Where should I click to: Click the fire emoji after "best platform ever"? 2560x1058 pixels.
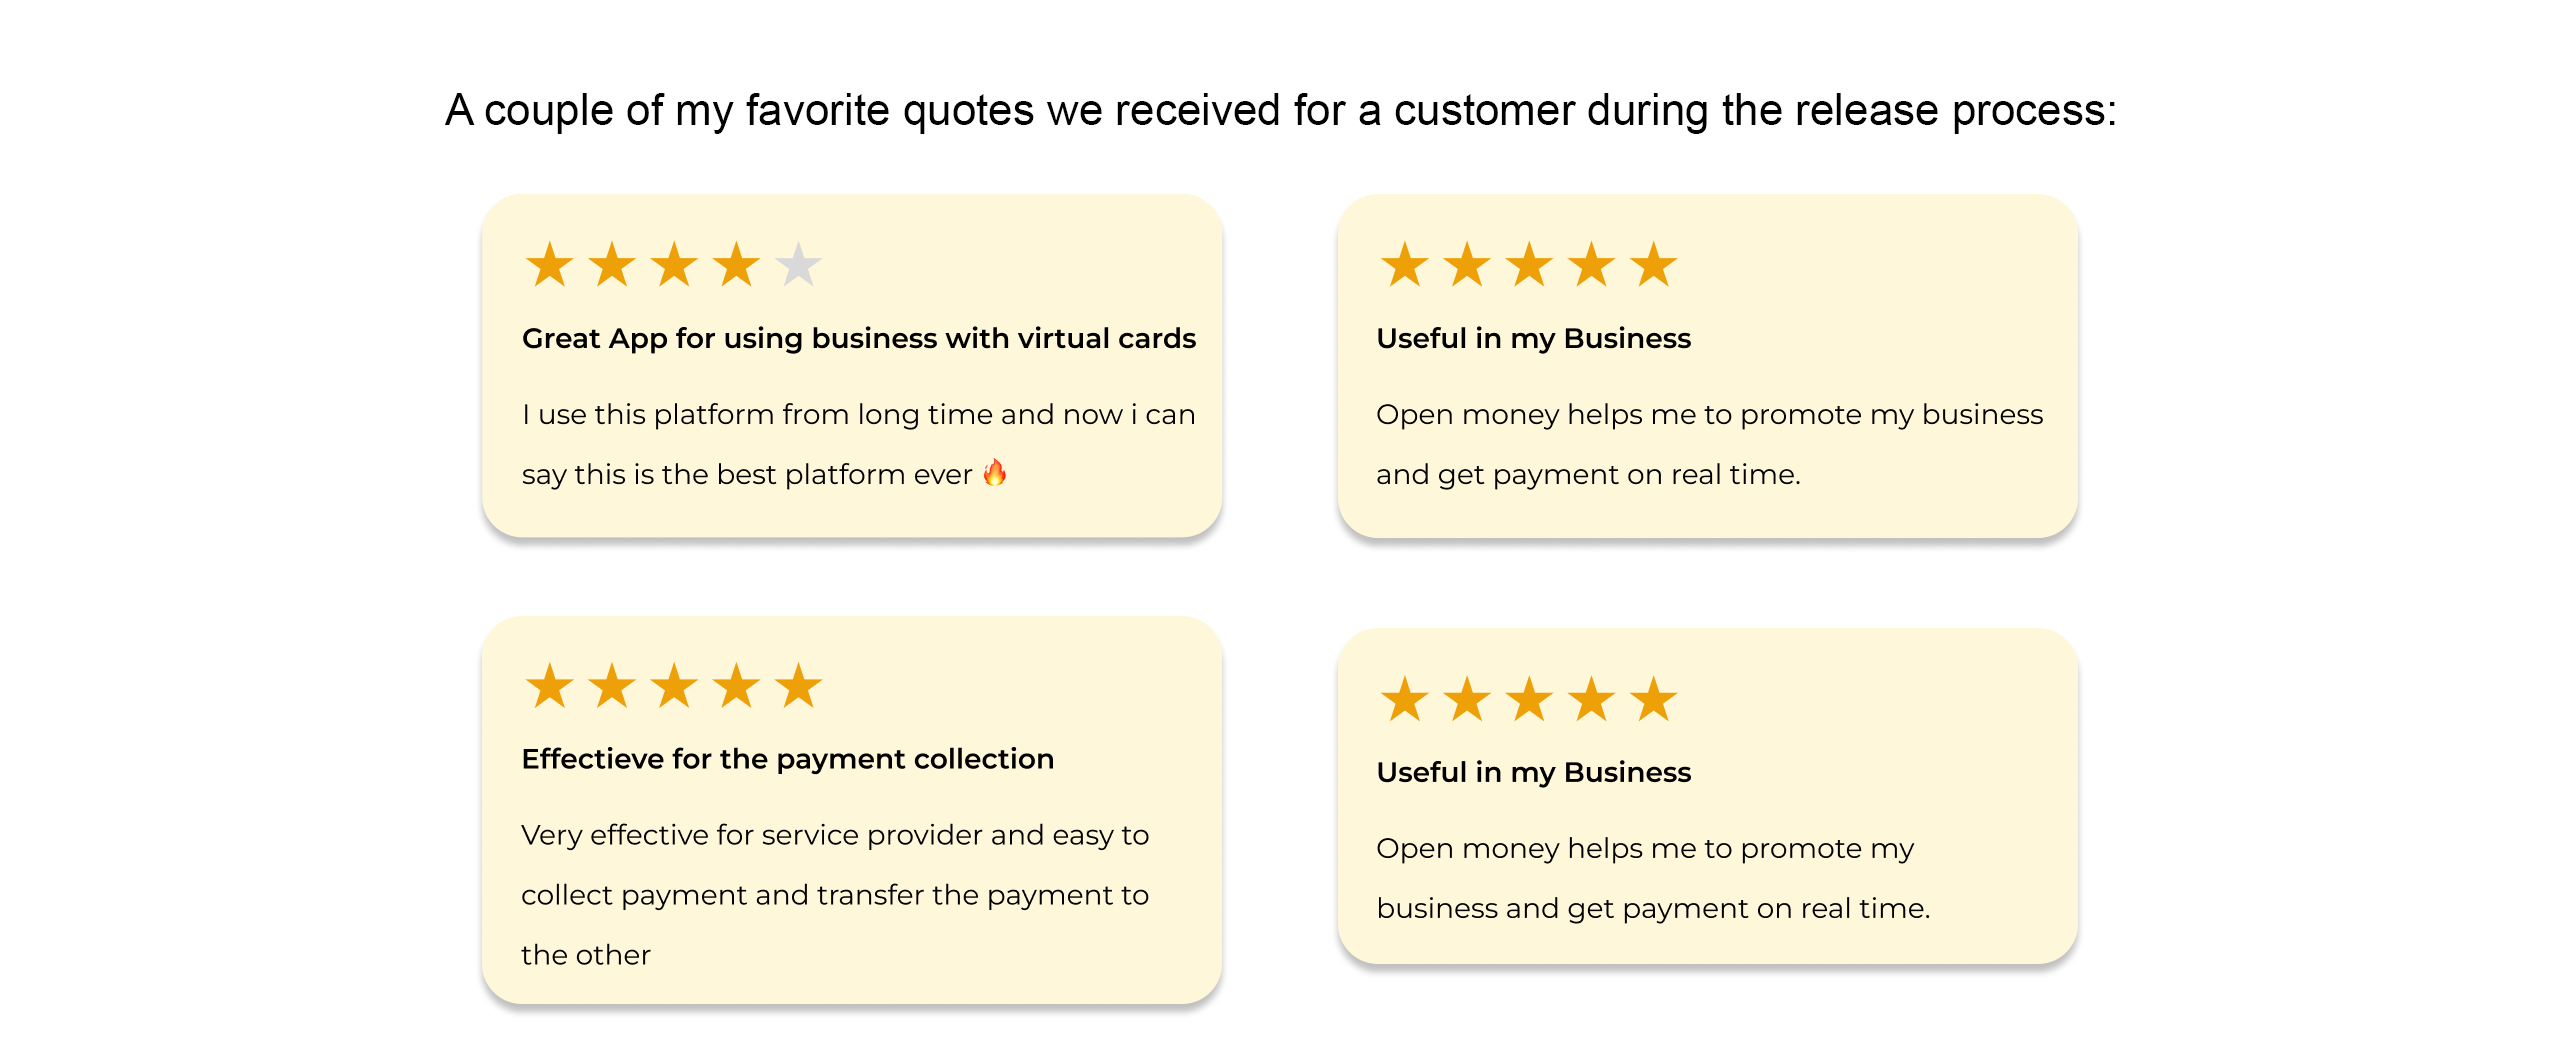pyautogui.click(x=995, y=472)
